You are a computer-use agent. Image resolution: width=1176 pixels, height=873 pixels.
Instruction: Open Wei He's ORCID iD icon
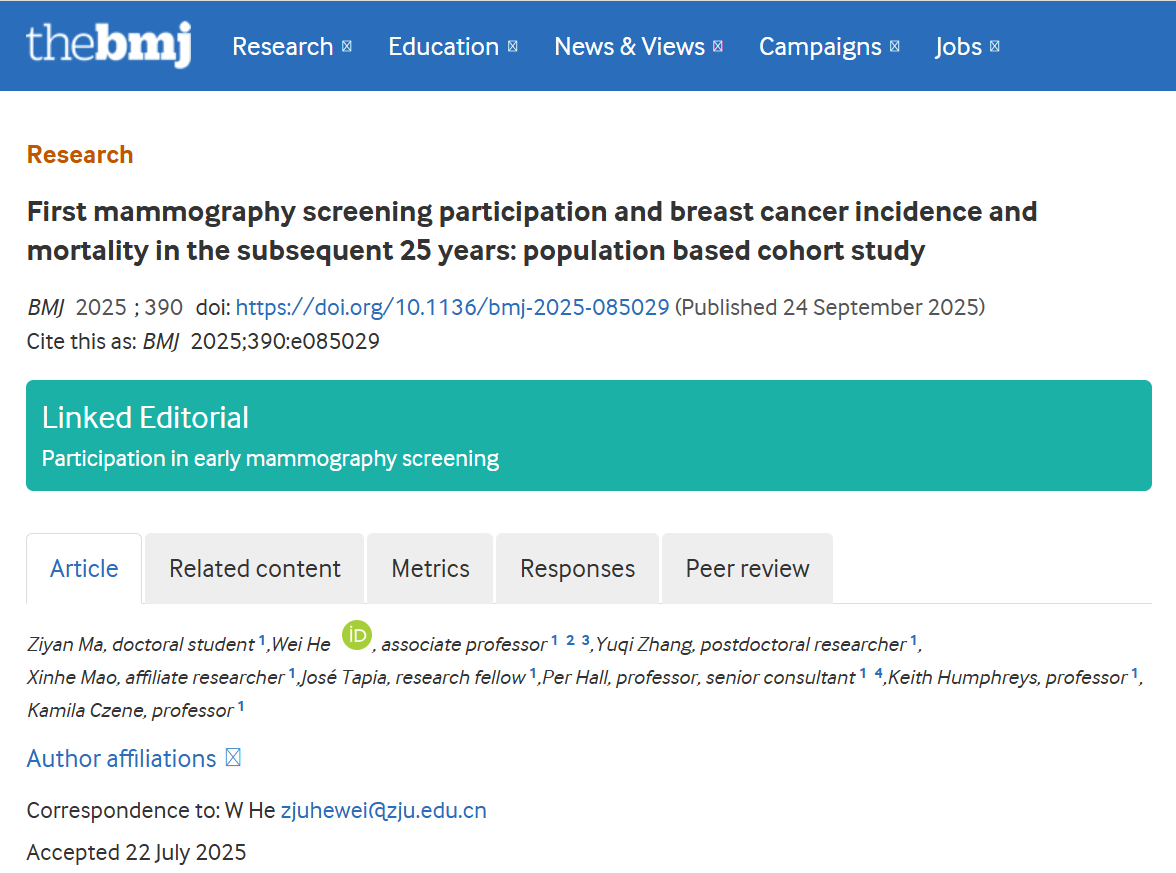(x=356, y=635)
